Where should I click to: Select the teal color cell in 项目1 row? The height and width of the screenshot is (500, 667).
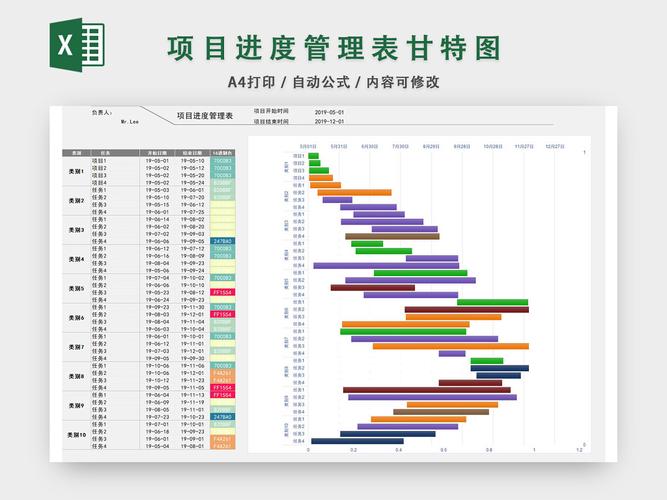(222, 161)
